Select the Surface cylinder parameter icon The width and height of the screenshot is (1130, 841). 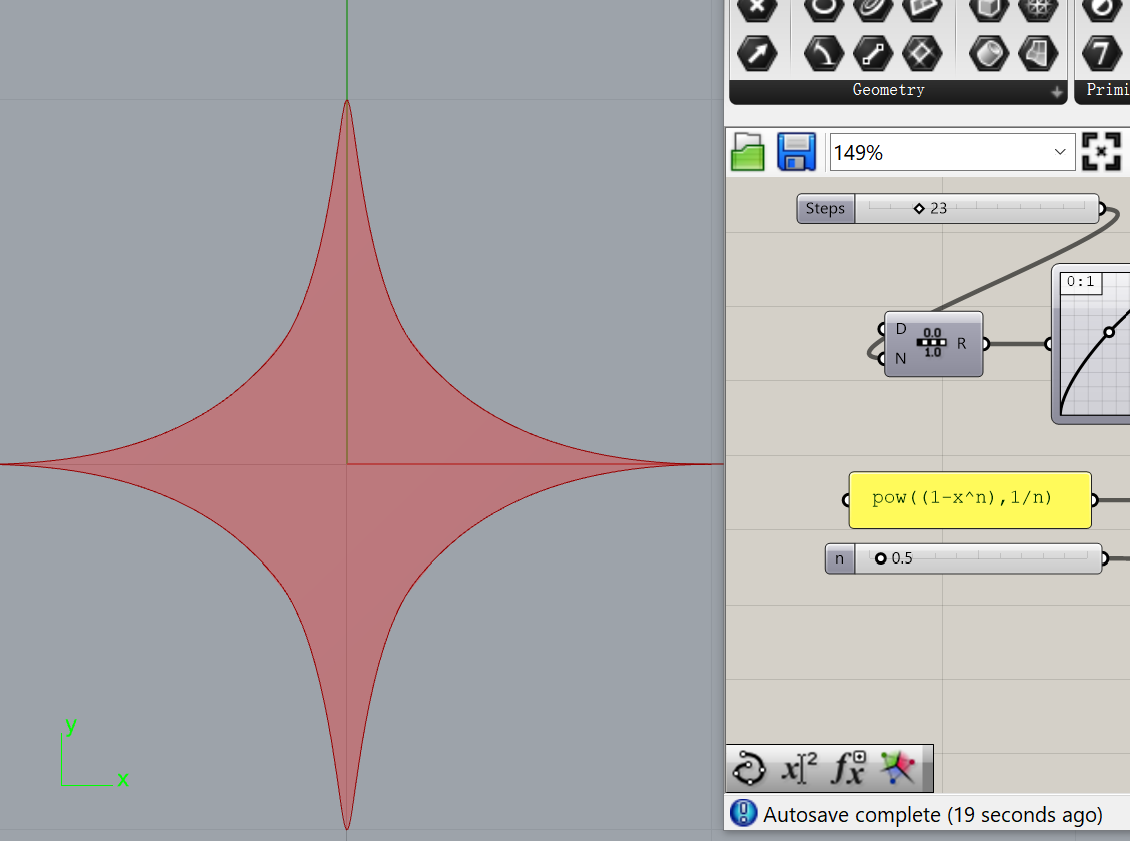pyautogui.click(x=989, y=53)
